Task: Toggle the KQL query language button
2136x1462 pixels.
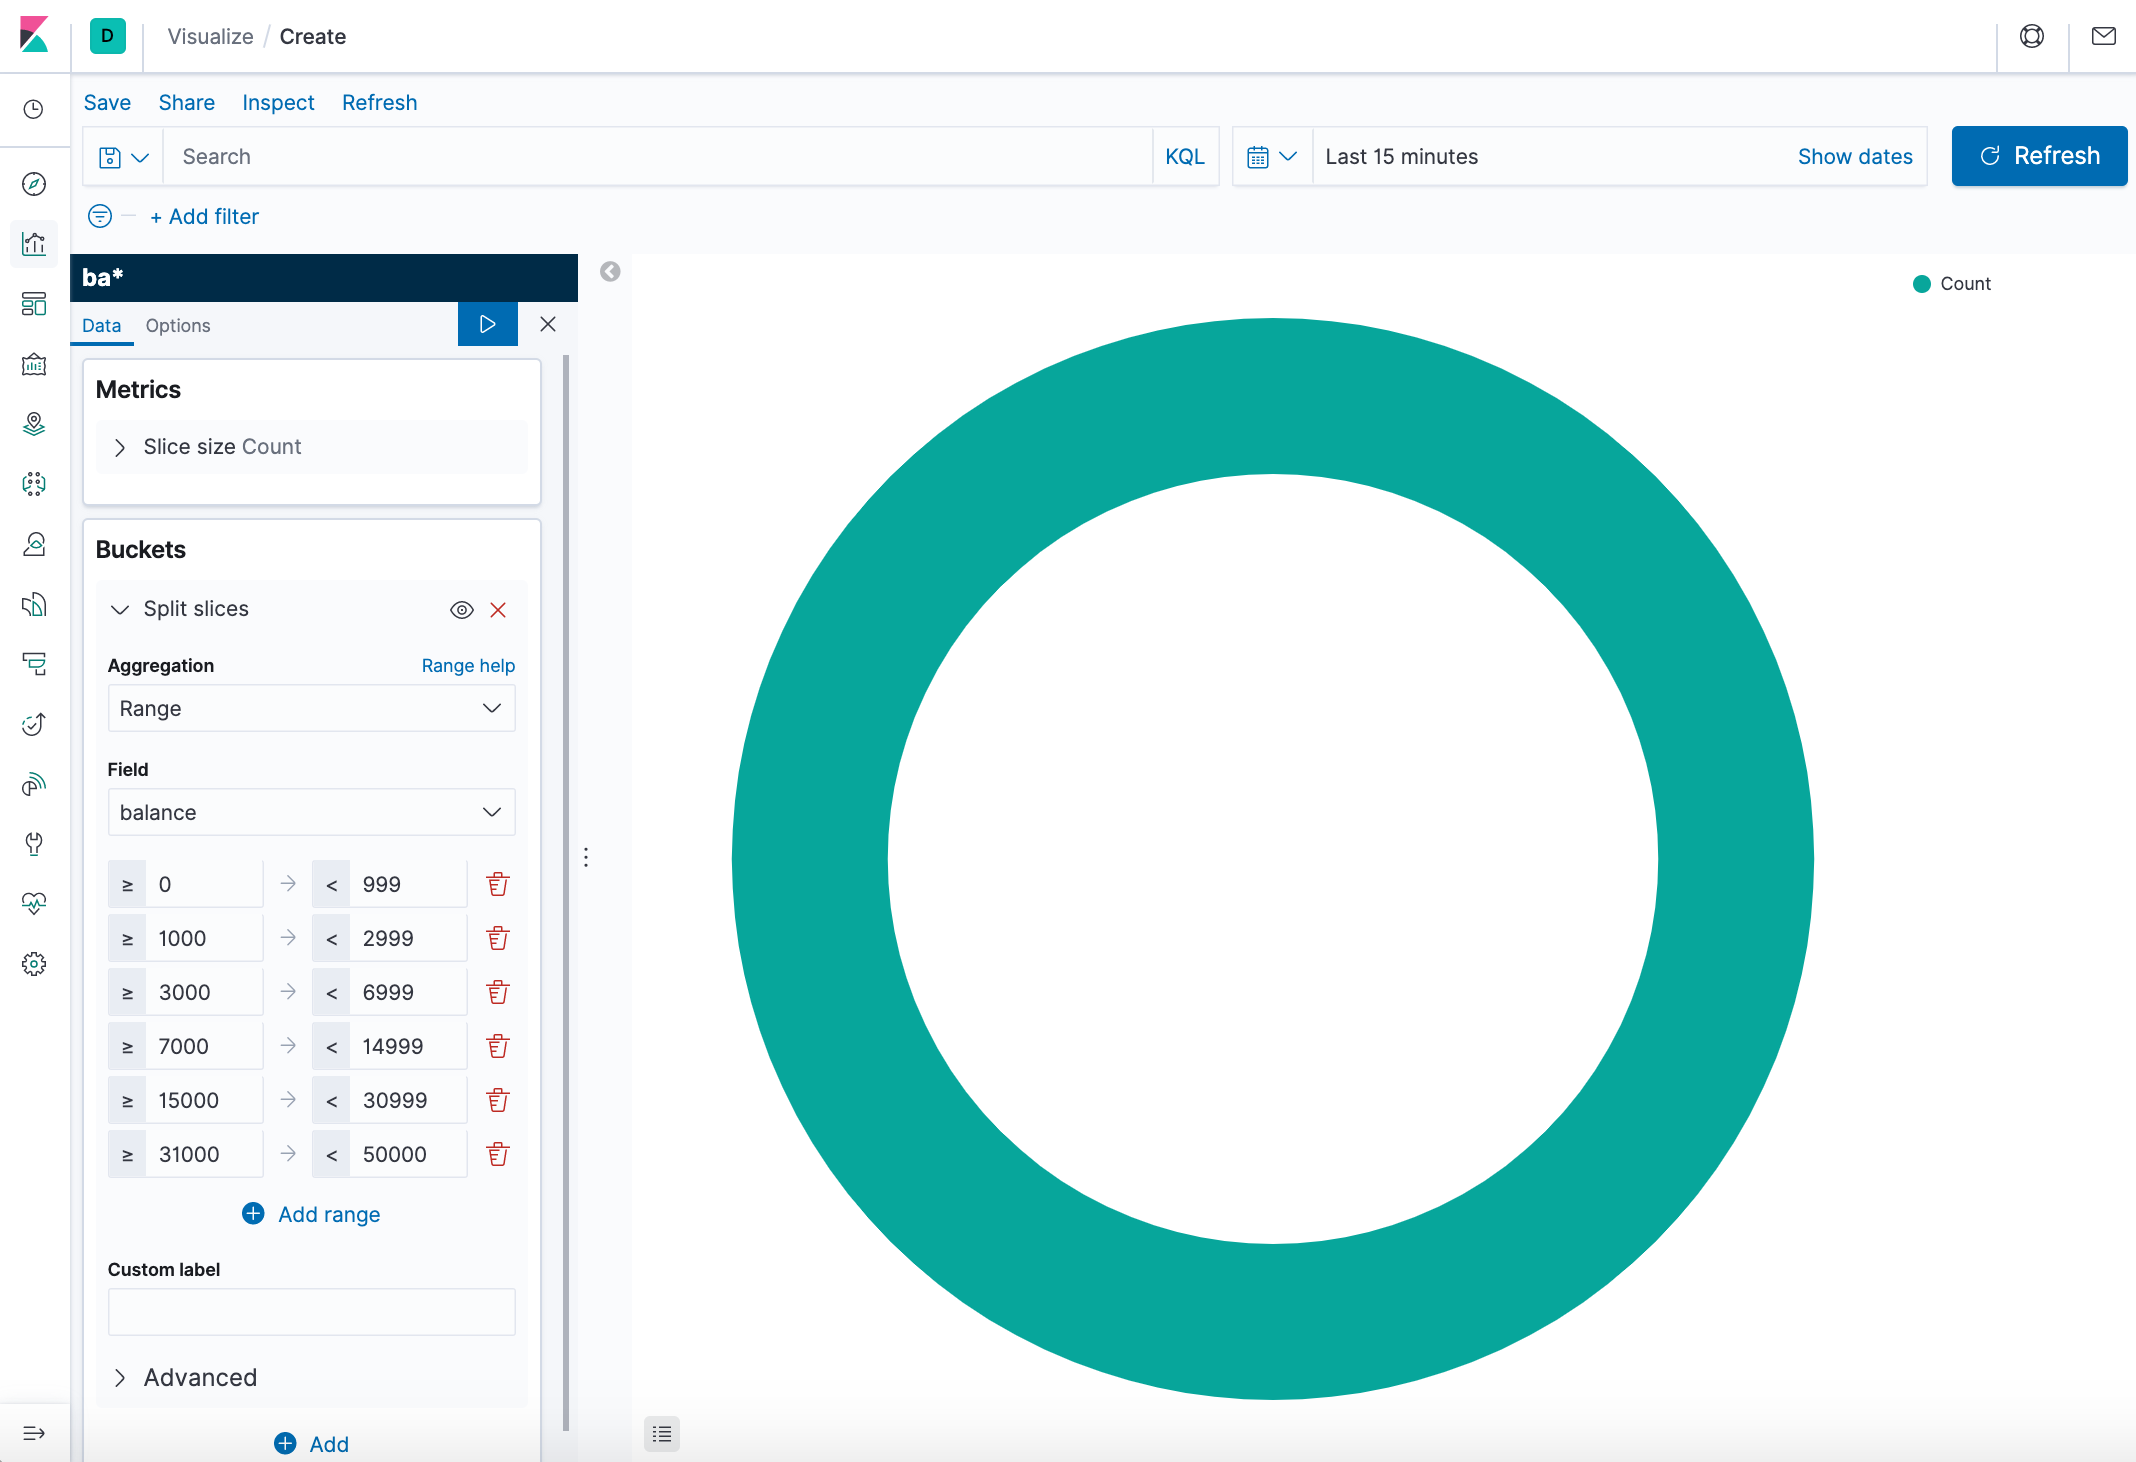Action: coord(1185,156)
